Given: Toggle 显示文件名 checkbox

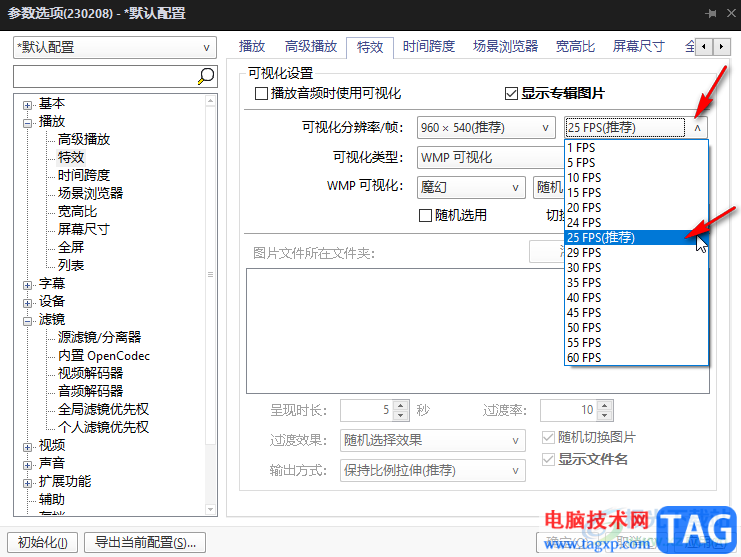Looking at the screenshot, I should coord(548,459).
